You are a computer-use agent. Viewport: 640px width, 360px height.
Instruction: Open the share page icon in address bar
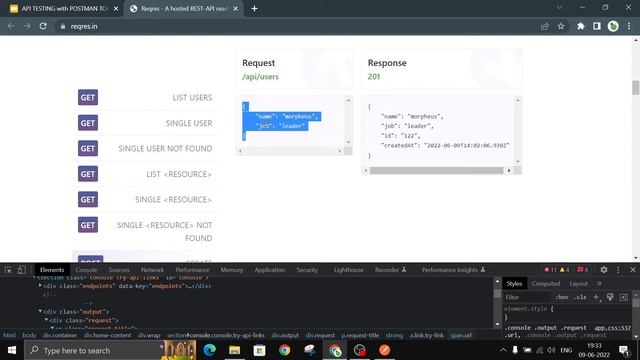544,26
